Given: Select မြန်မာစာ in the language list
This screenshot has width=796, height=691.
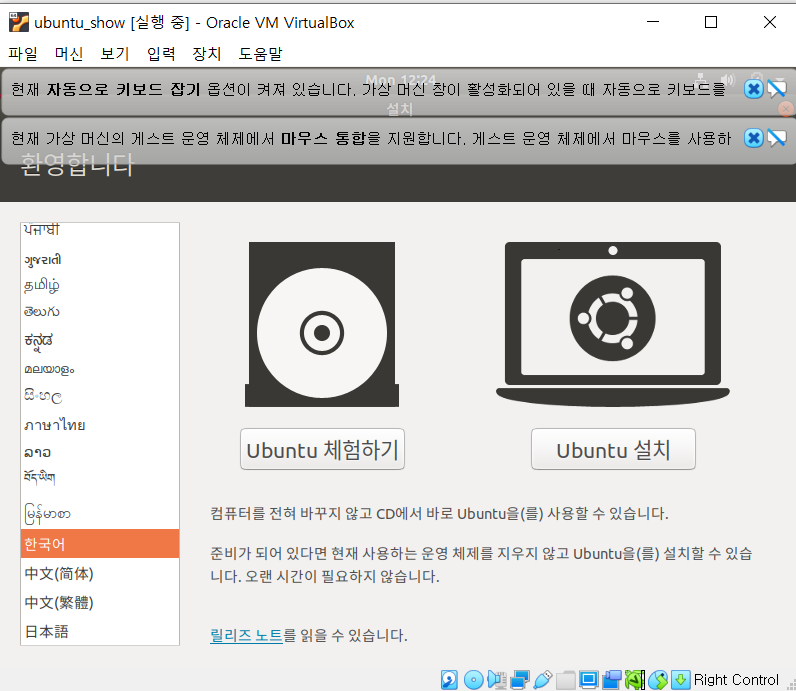Looking at the screenshot, I should click(x=100, y=513).
